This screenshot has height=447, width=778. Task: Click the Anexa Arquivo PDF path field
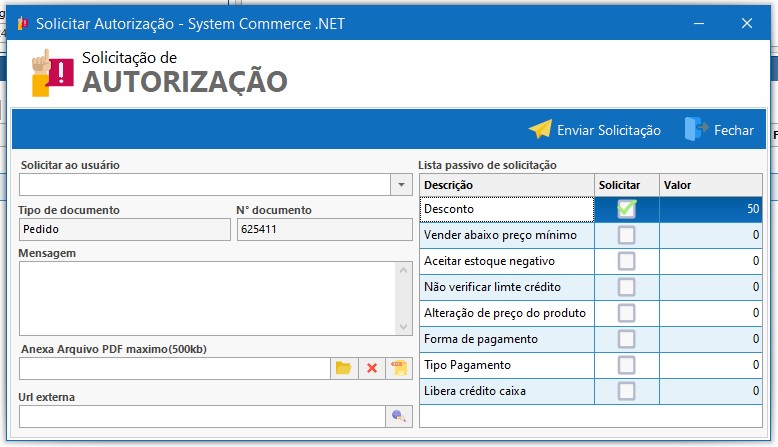tap(175, 369)
